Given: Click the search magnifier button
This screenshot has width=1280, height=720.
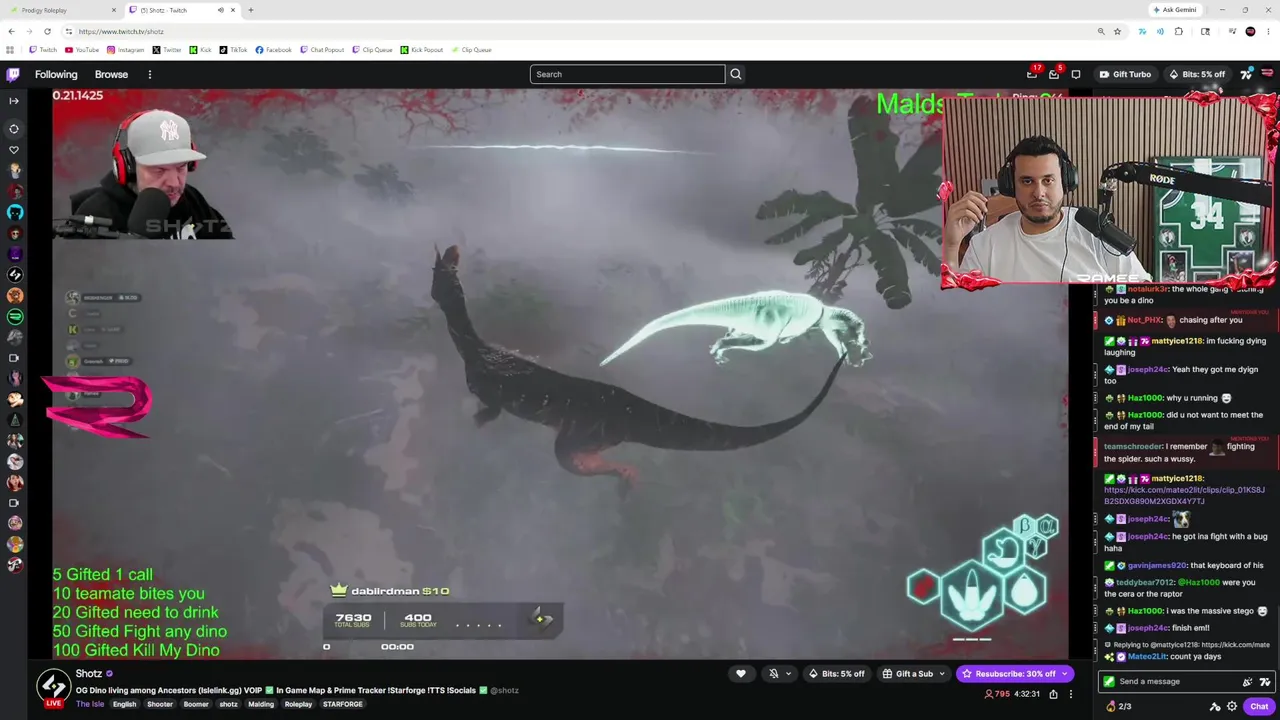Looking at the screenshot, I should coord(736,74).
